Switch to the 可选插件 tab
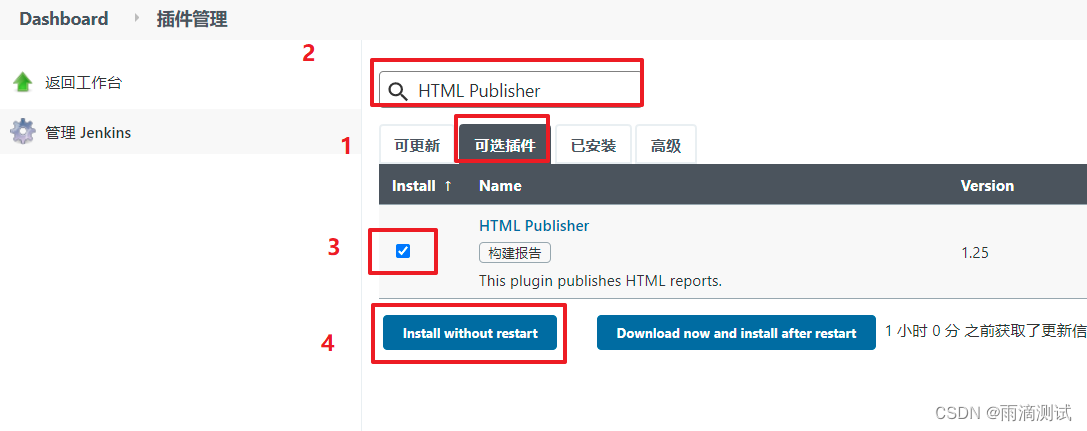 [x=505, y=146]
